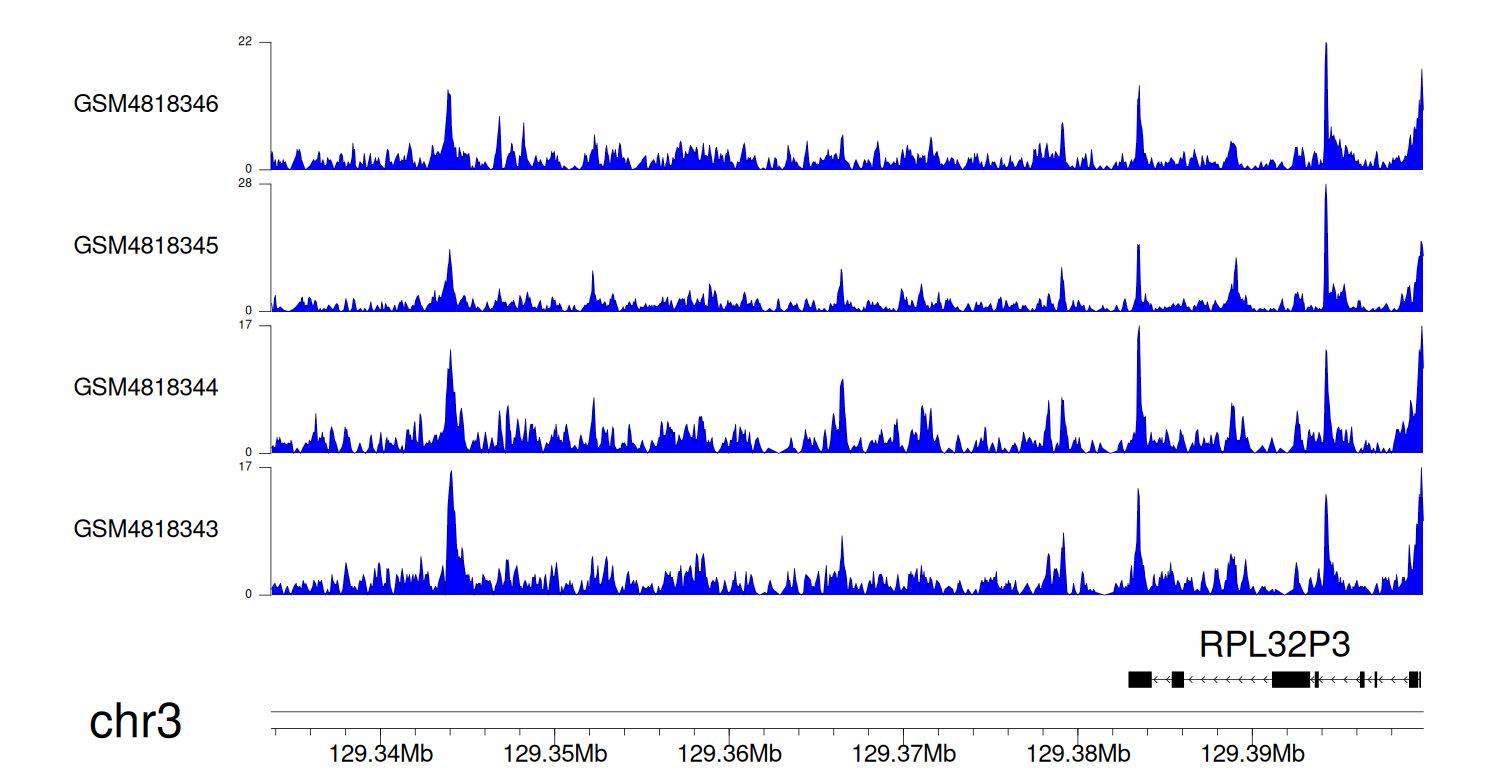Click the widest exon block of RPL32P3

tap(1290, 680)
